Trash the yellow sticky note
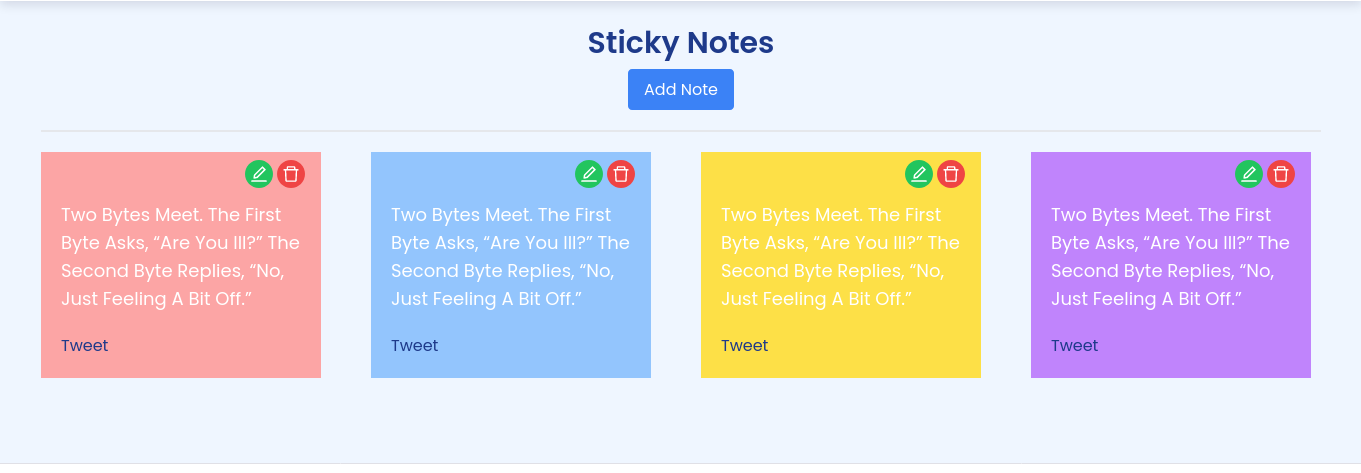This screenshot has height=473, width=1361. pos(951,174)
